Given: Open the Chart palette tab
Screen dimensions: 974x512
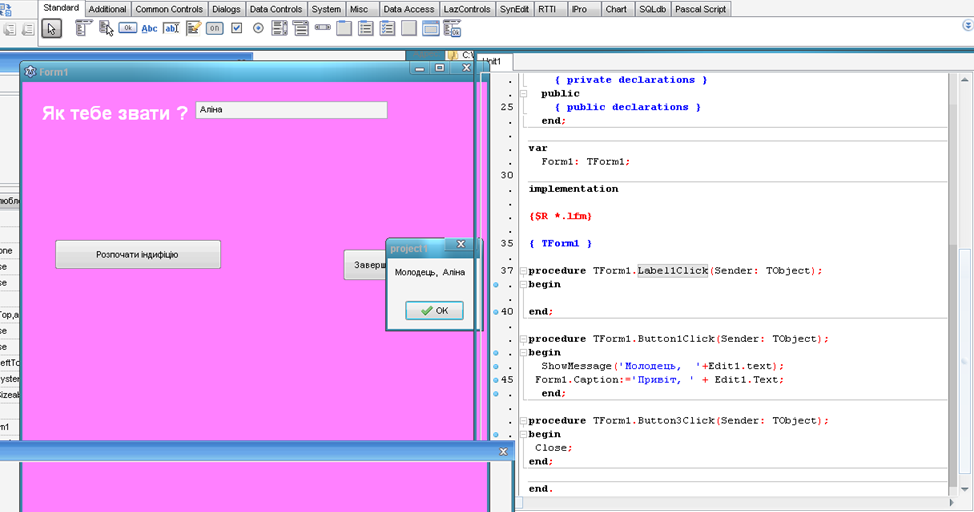Looking at the screenshot, I should tap(616, 9).
